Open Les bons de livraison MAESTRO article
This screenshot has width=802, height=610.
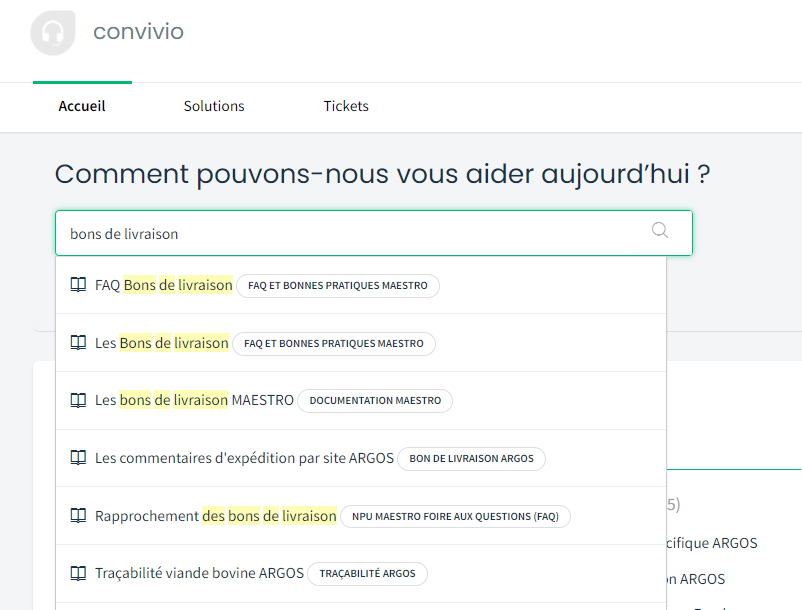[x=194, y=400]
